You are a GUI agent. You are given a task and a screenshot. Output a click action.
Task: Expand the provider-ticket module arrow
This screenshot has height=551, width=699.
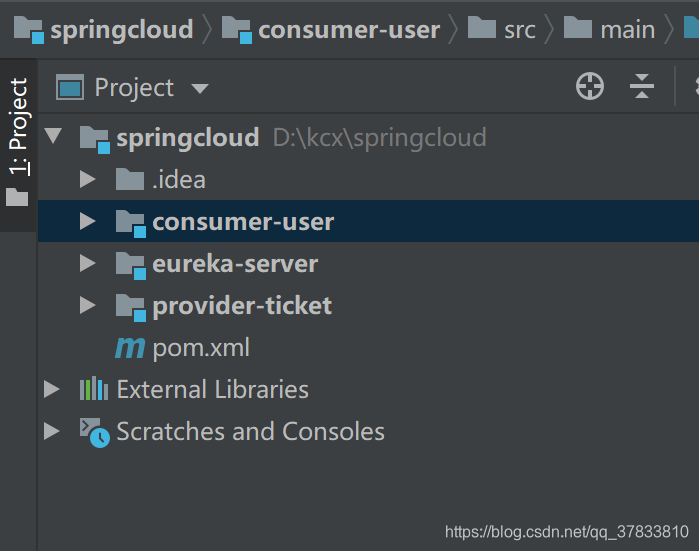point(87,305)
